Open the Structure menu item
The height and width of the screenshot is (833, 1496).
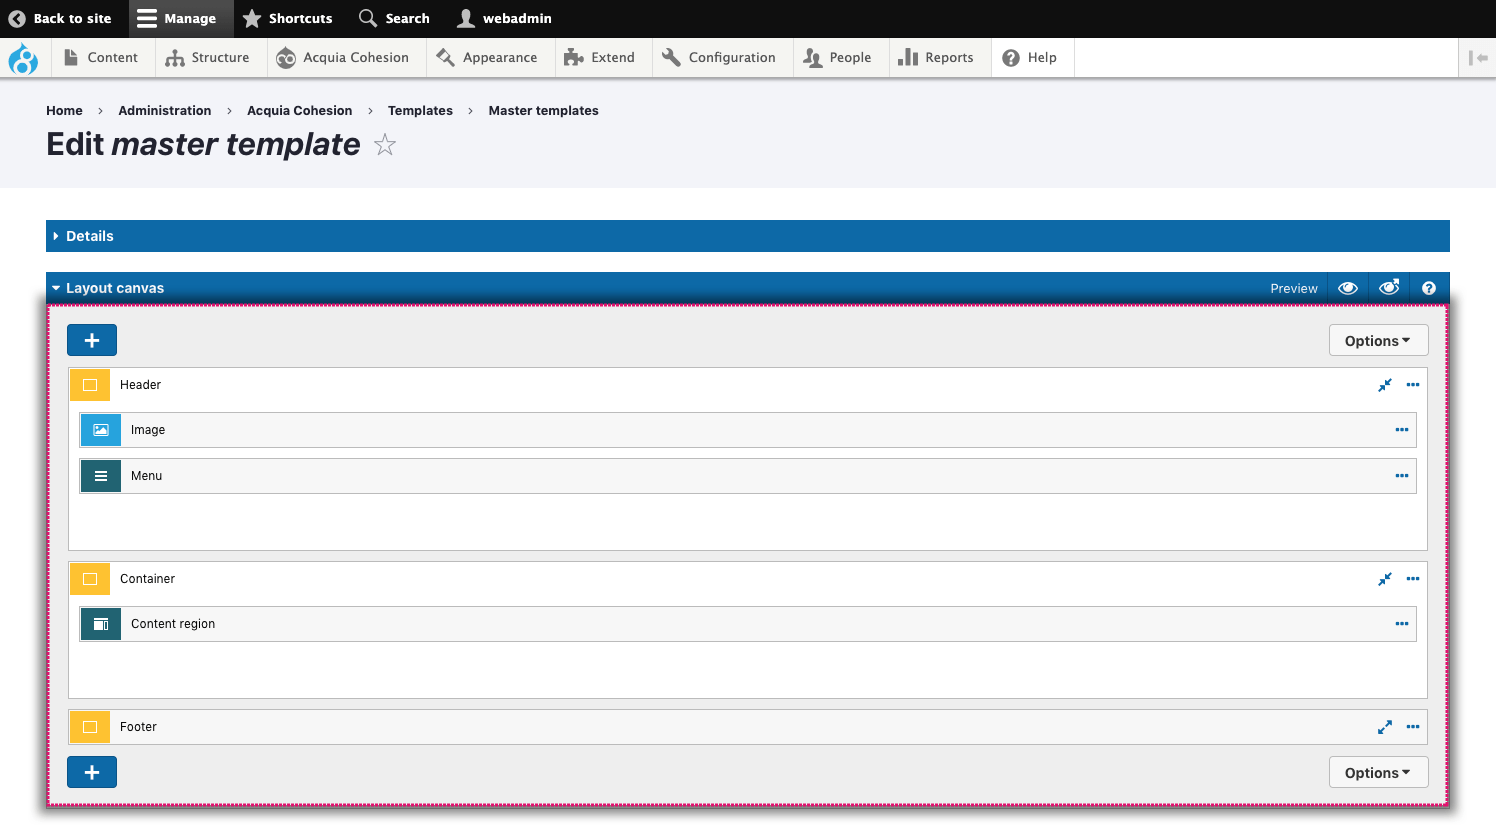click(x=208, y=58)
